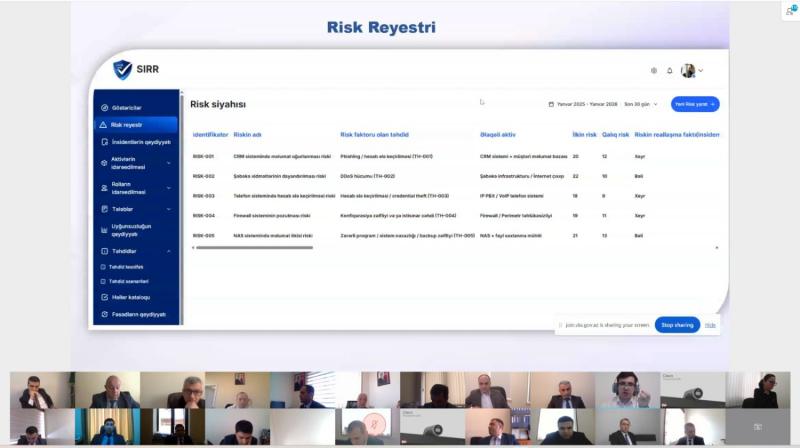Click the Fəsadların qeydiyyatı sidebar icon
800x448 pixels.
104,314
